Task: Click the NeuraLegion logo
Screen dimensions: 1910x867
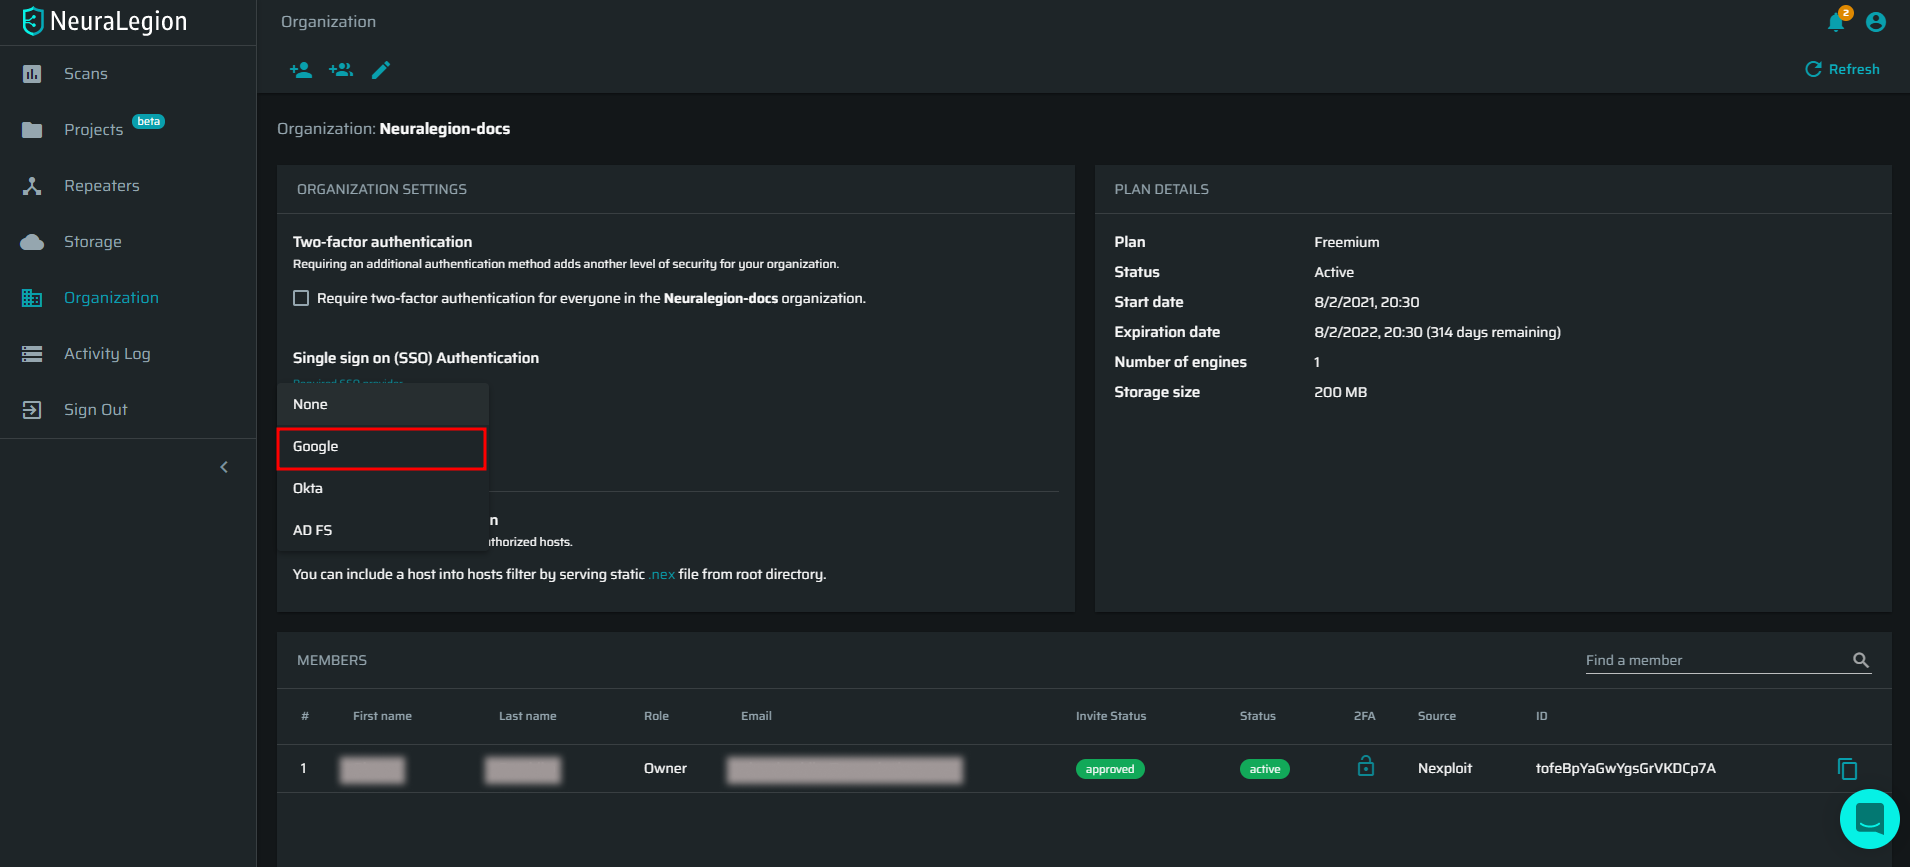Action: pos(104,21)
